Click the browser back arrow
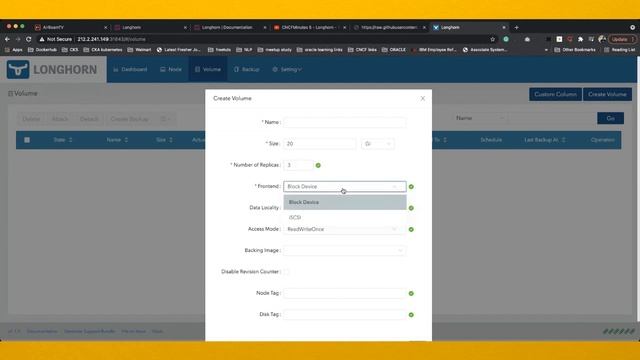 point(7,39)
